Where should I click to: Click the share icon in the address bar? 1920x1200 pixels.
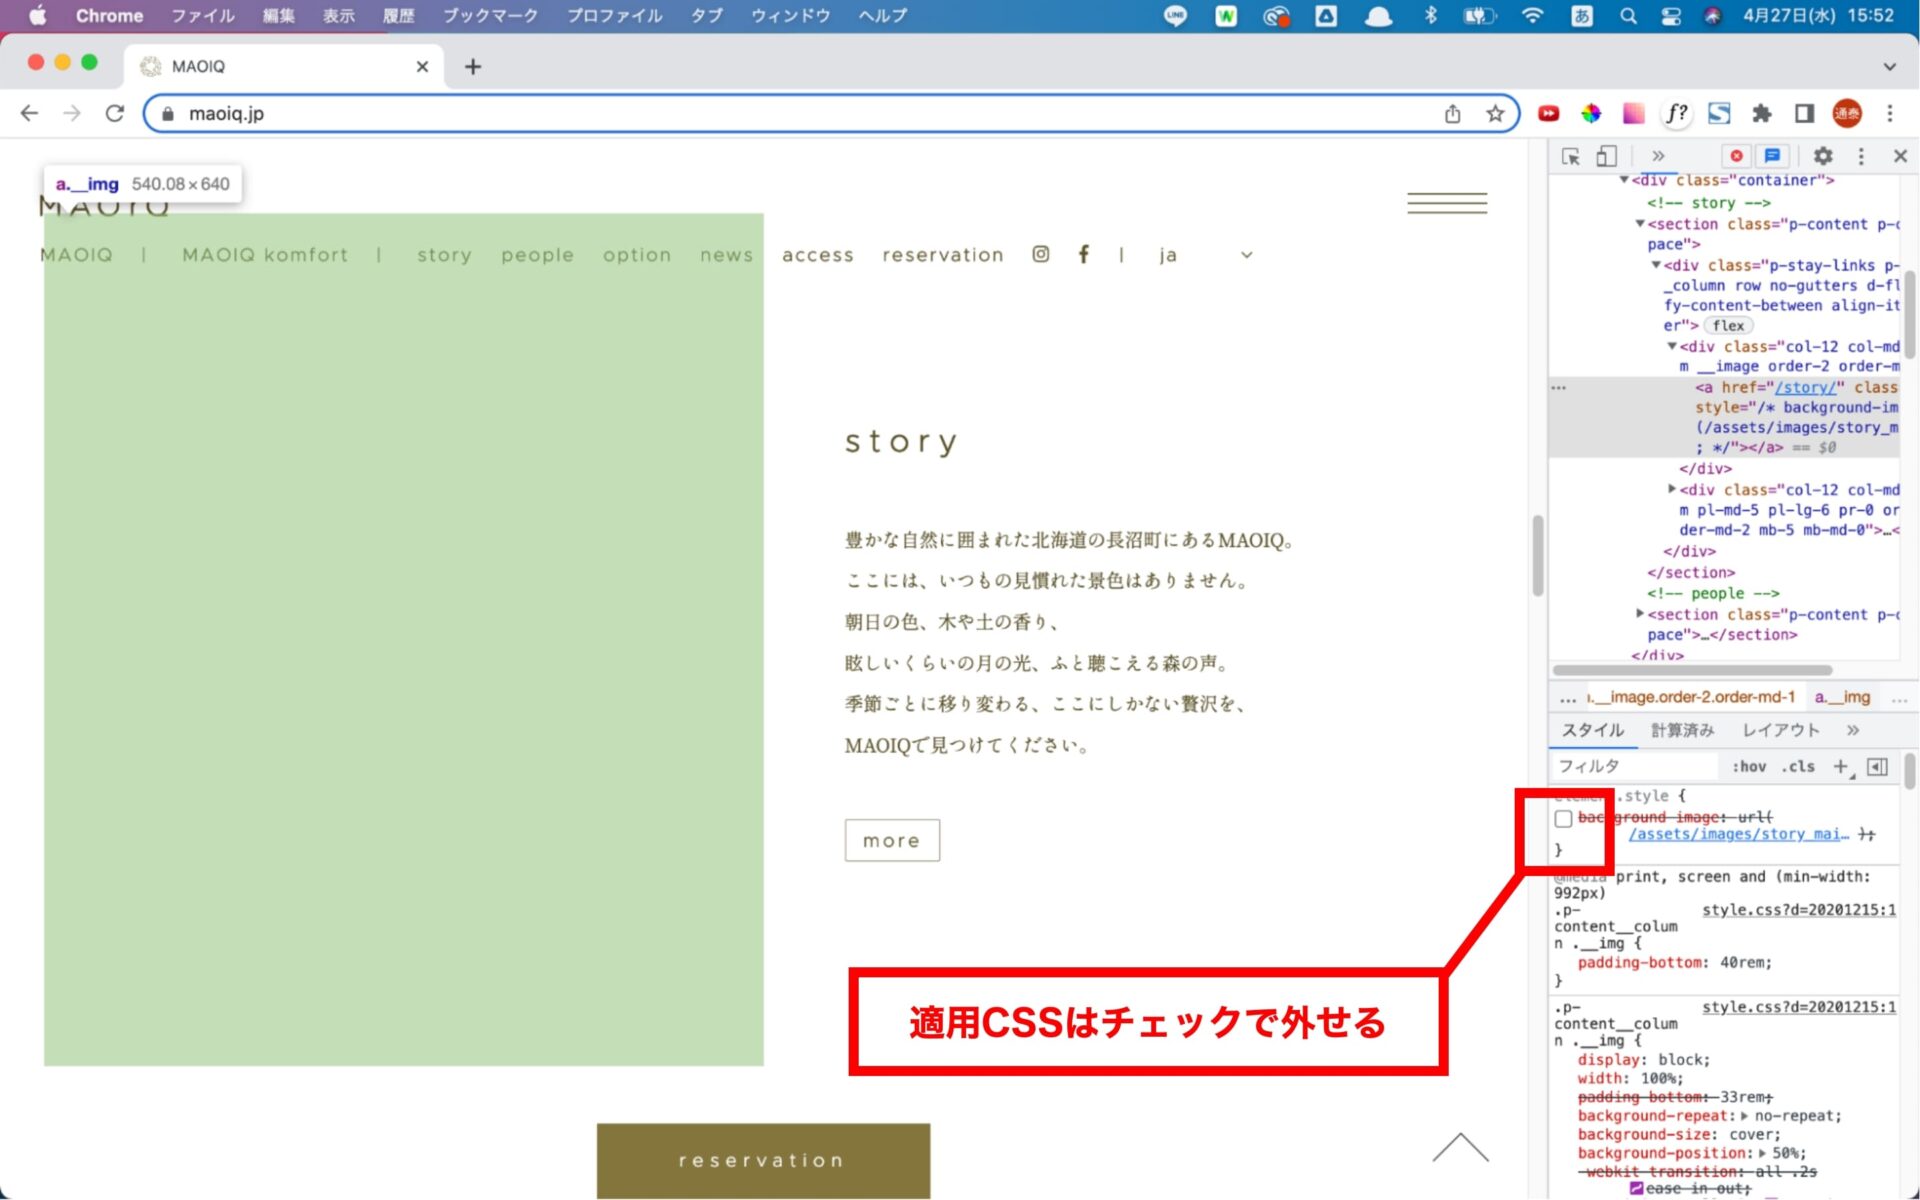(1452, 114)
